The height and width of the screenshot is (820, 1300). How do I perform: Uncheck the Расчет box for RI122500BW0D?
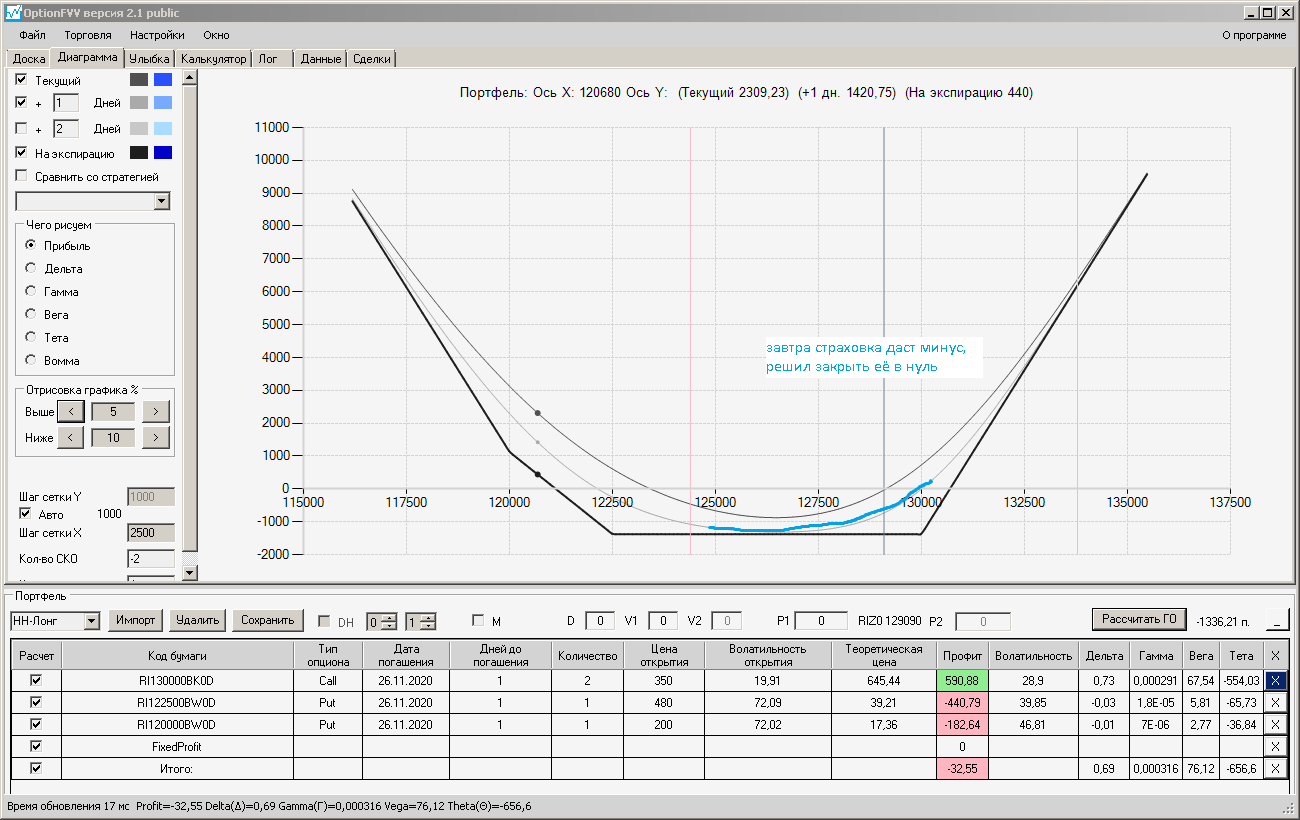[36, 702]
